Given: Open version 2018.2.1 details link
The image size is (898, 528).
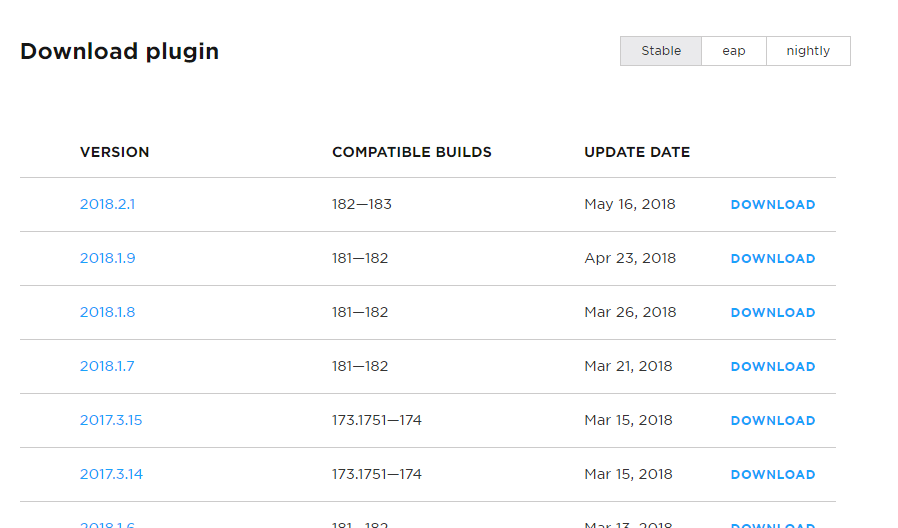Looking at the screenshot, I should click(107, 204).
